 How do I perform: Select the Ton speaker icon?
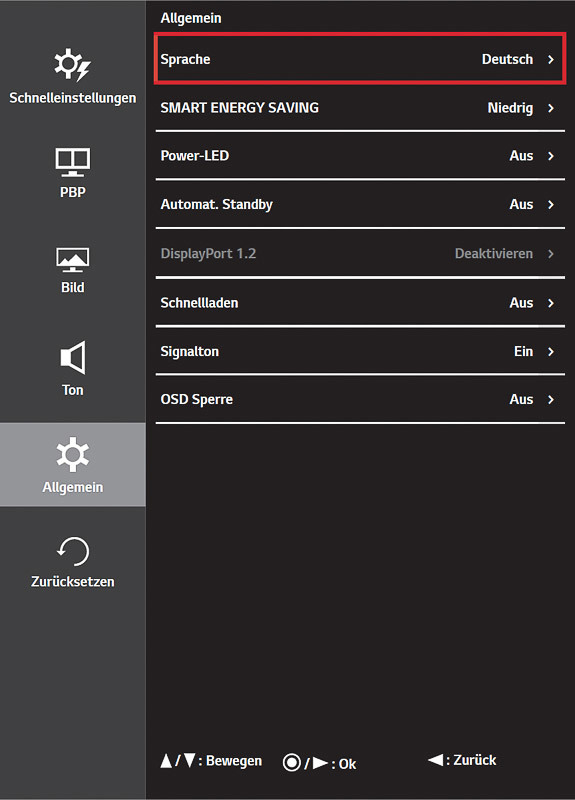(73, 357)
